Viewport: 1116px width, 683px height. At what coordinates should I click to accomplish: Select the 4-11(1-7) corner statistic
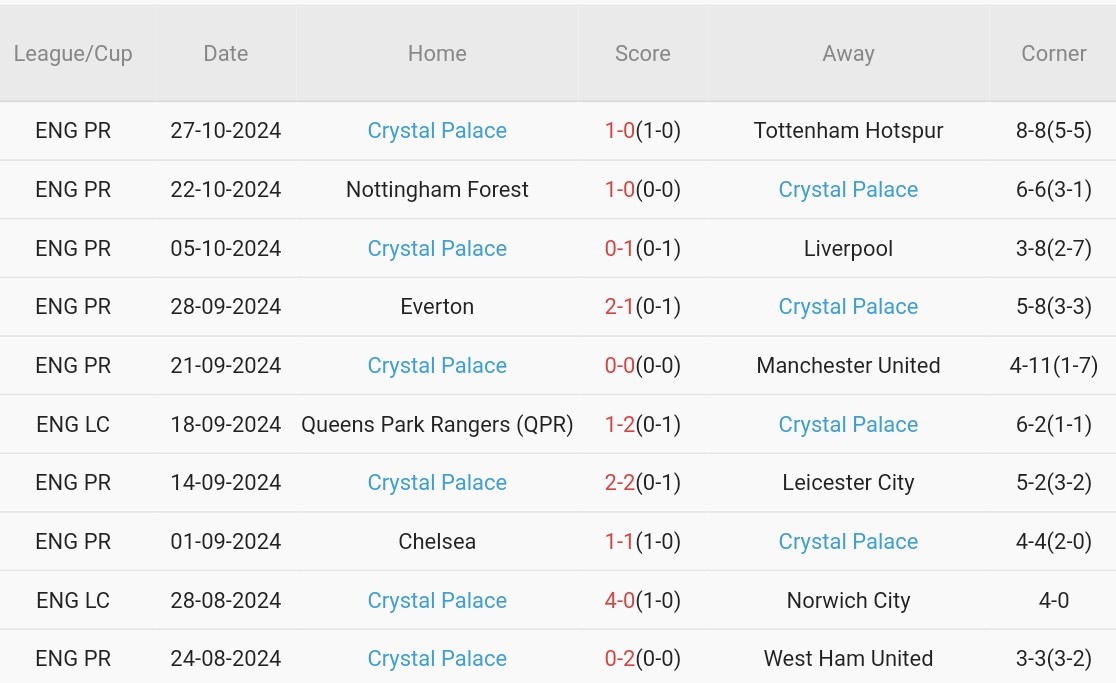[1053, 366]
